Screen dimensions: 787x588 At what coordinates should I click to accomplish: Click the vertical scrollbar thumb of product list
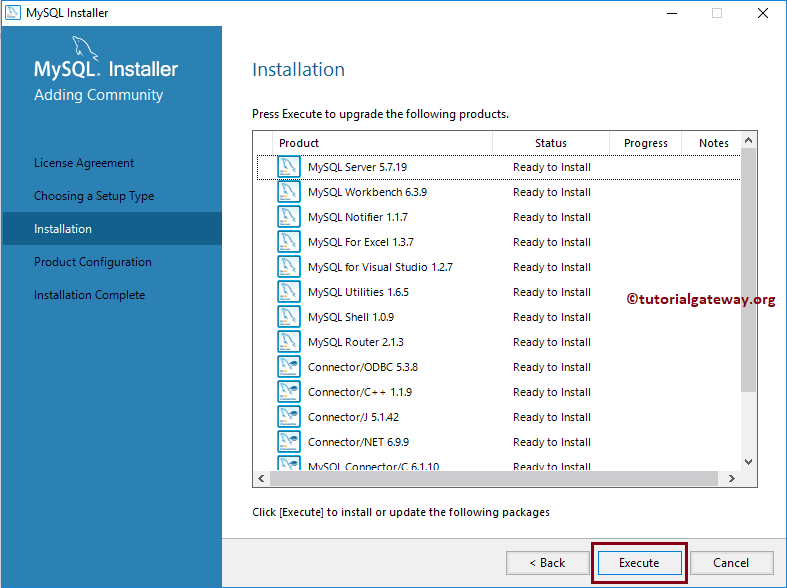click(748, 270)
